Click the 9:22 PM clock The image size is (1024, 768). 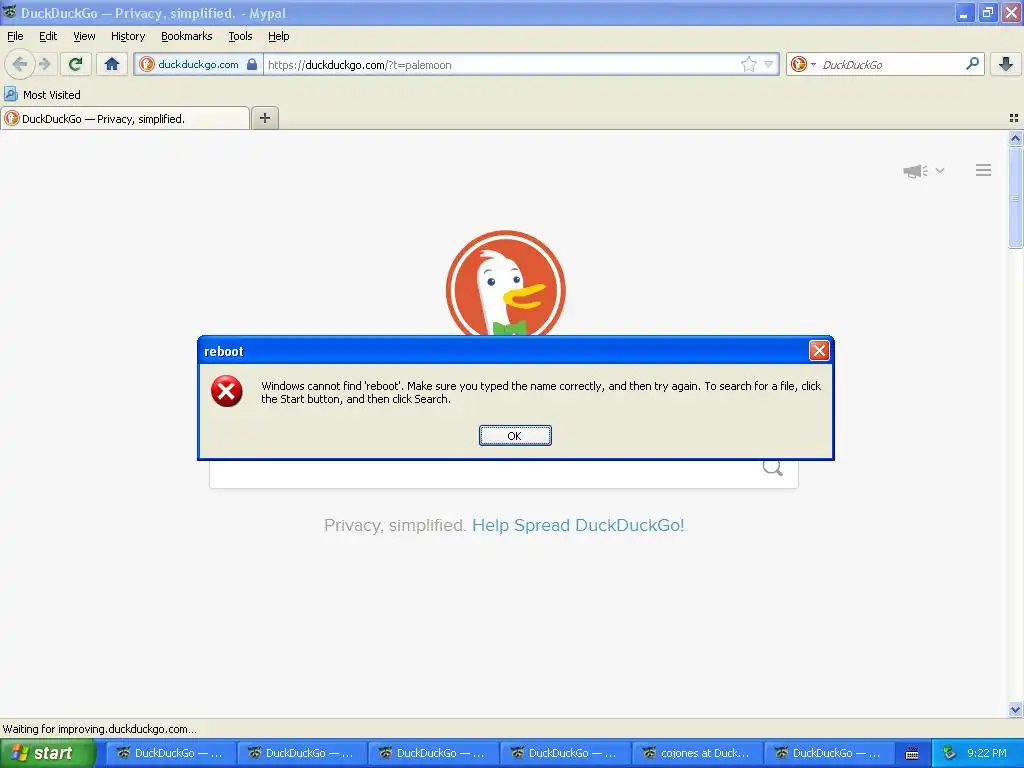pos(987,753)
